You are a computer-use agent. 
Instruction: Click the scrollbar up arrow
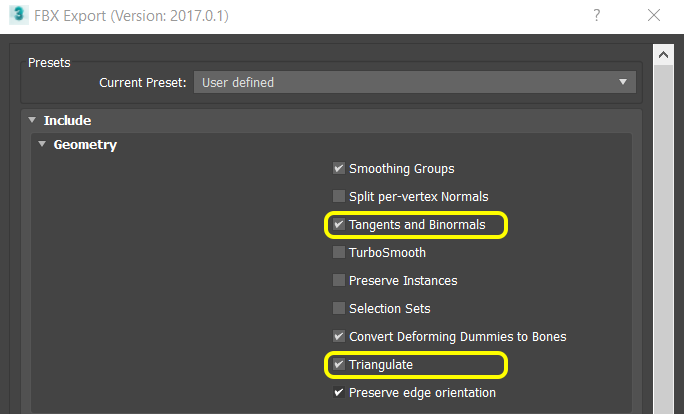[x=661, y=52]
